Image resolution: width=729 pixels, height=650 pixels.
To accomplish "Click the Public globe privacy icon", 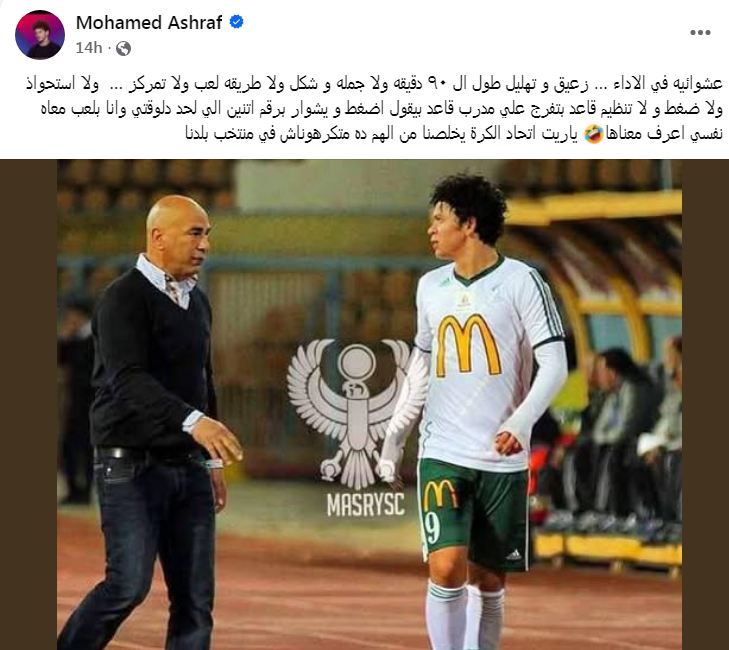I will click(x=123, y=48).
